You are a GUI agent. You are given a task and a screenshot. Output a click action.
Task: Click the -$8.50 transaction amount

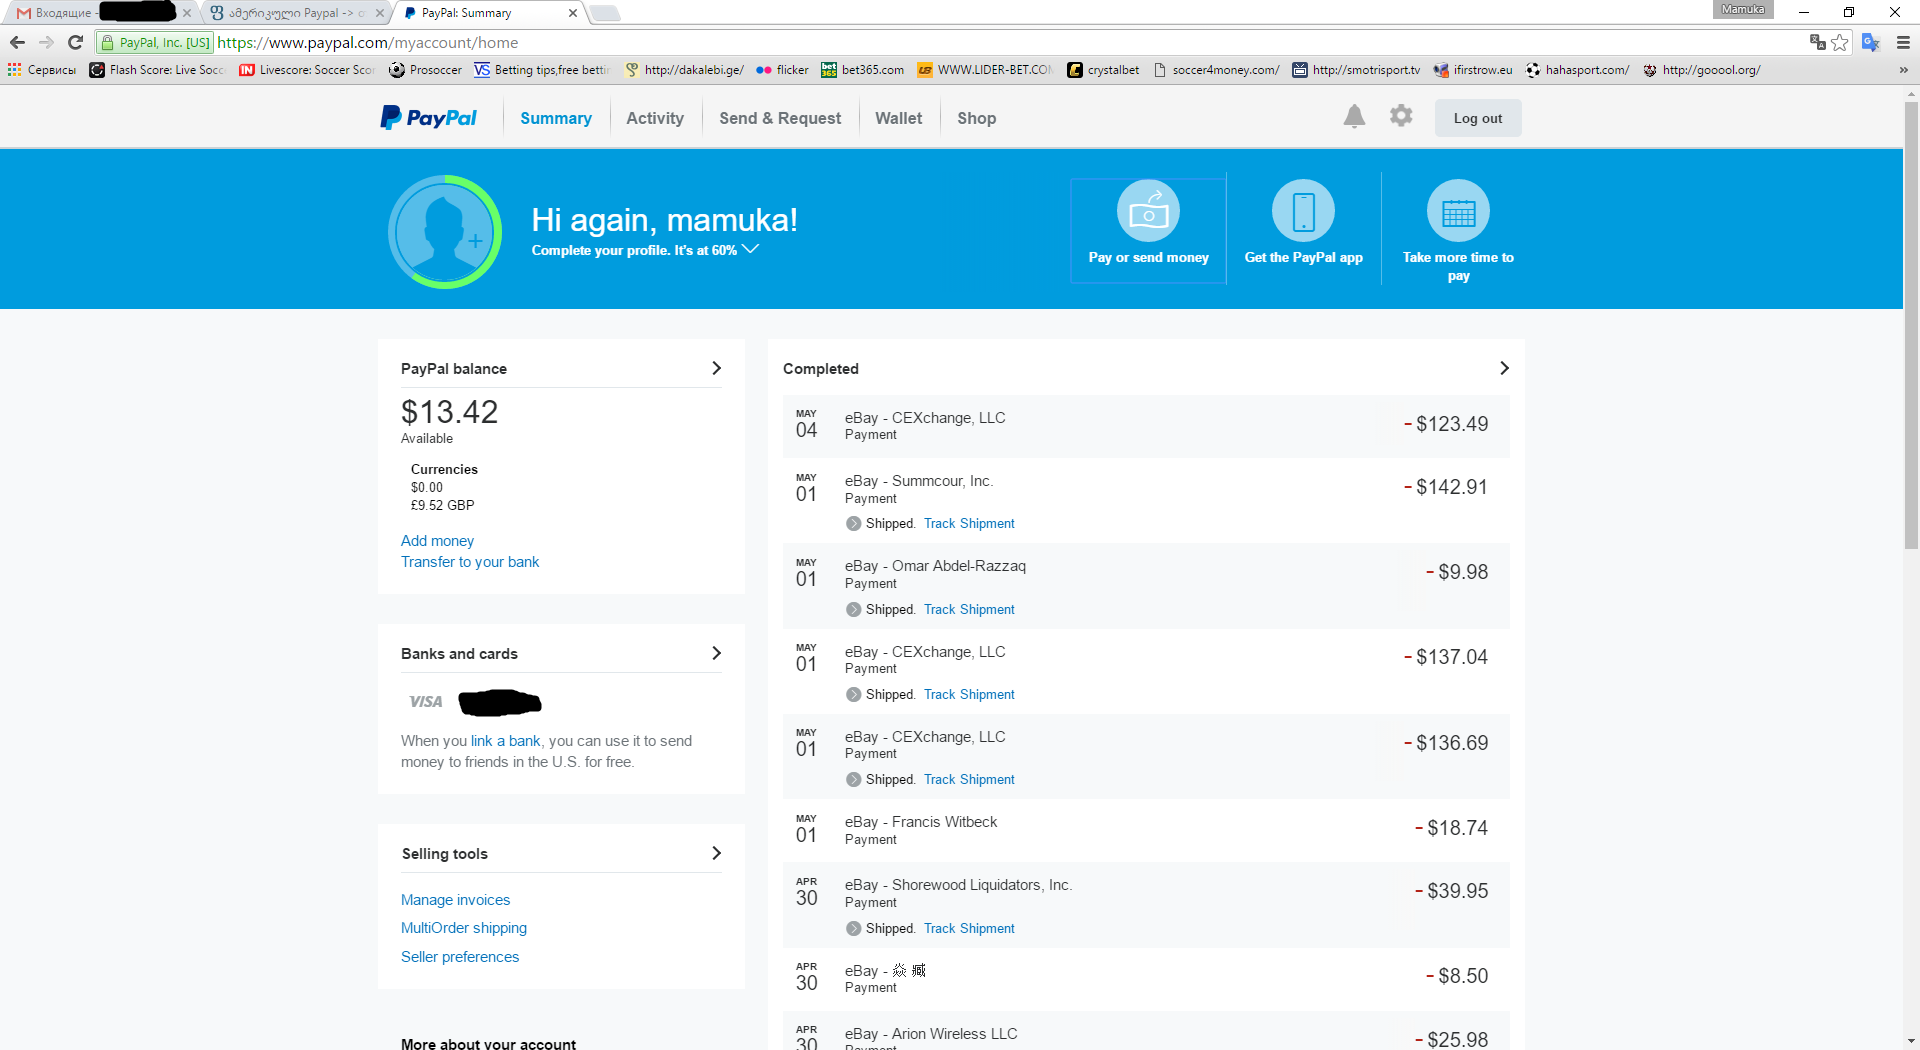1457,976
